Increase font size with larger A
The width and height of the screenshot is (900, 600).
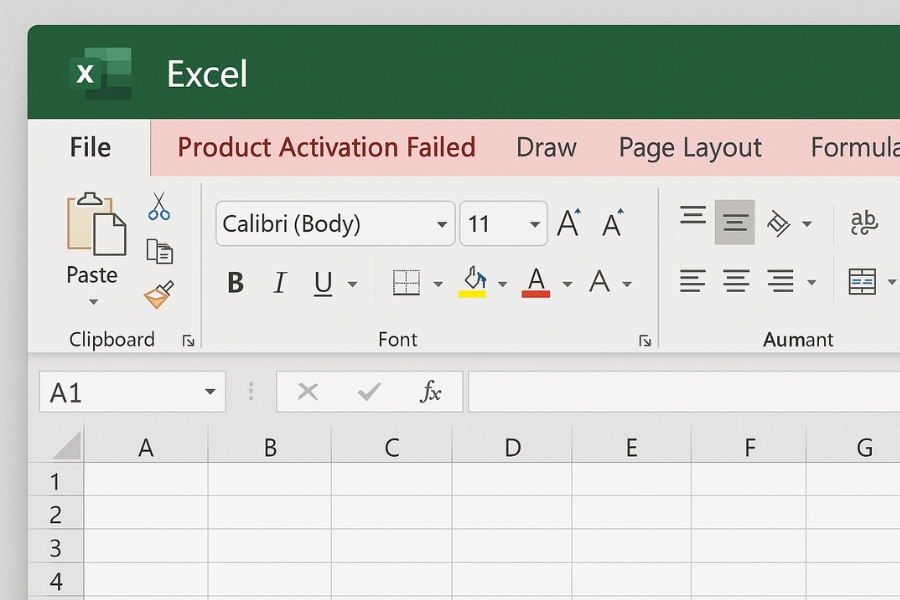[x=569, y=223]
